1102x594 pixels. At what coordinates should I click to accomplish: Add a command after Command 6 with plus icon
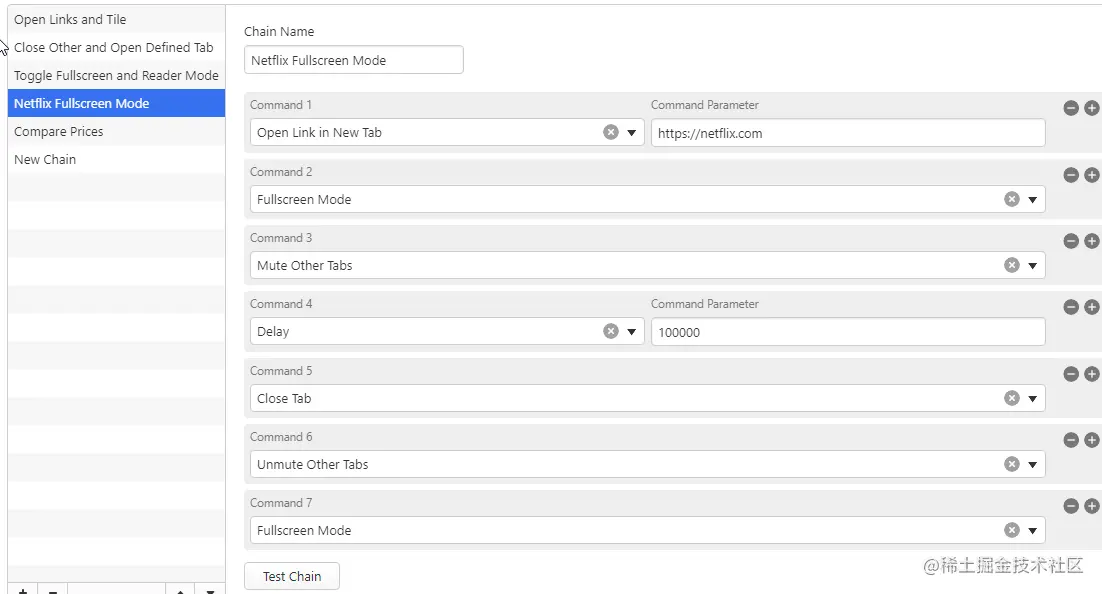[x=1091, y=440]
